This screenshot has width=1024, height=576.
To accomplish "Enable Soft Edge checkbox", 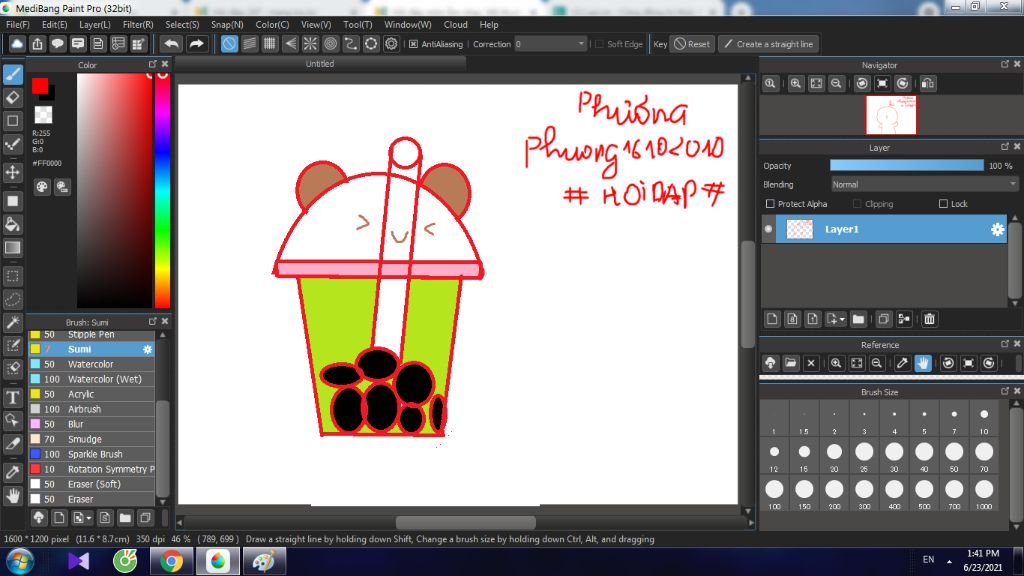I will click(x=599, y=44).
